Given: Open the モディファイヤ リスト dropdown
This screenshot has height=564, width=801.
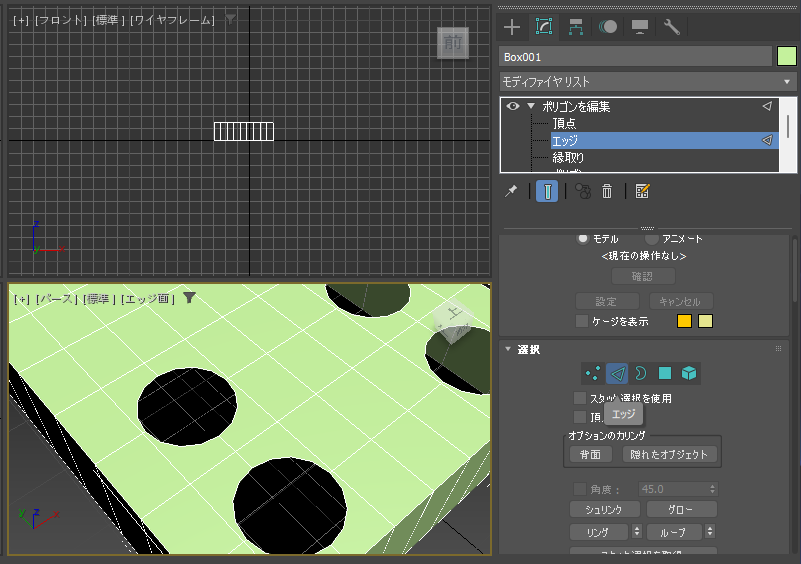Looking at the screenshot, I should pos(648,82).
